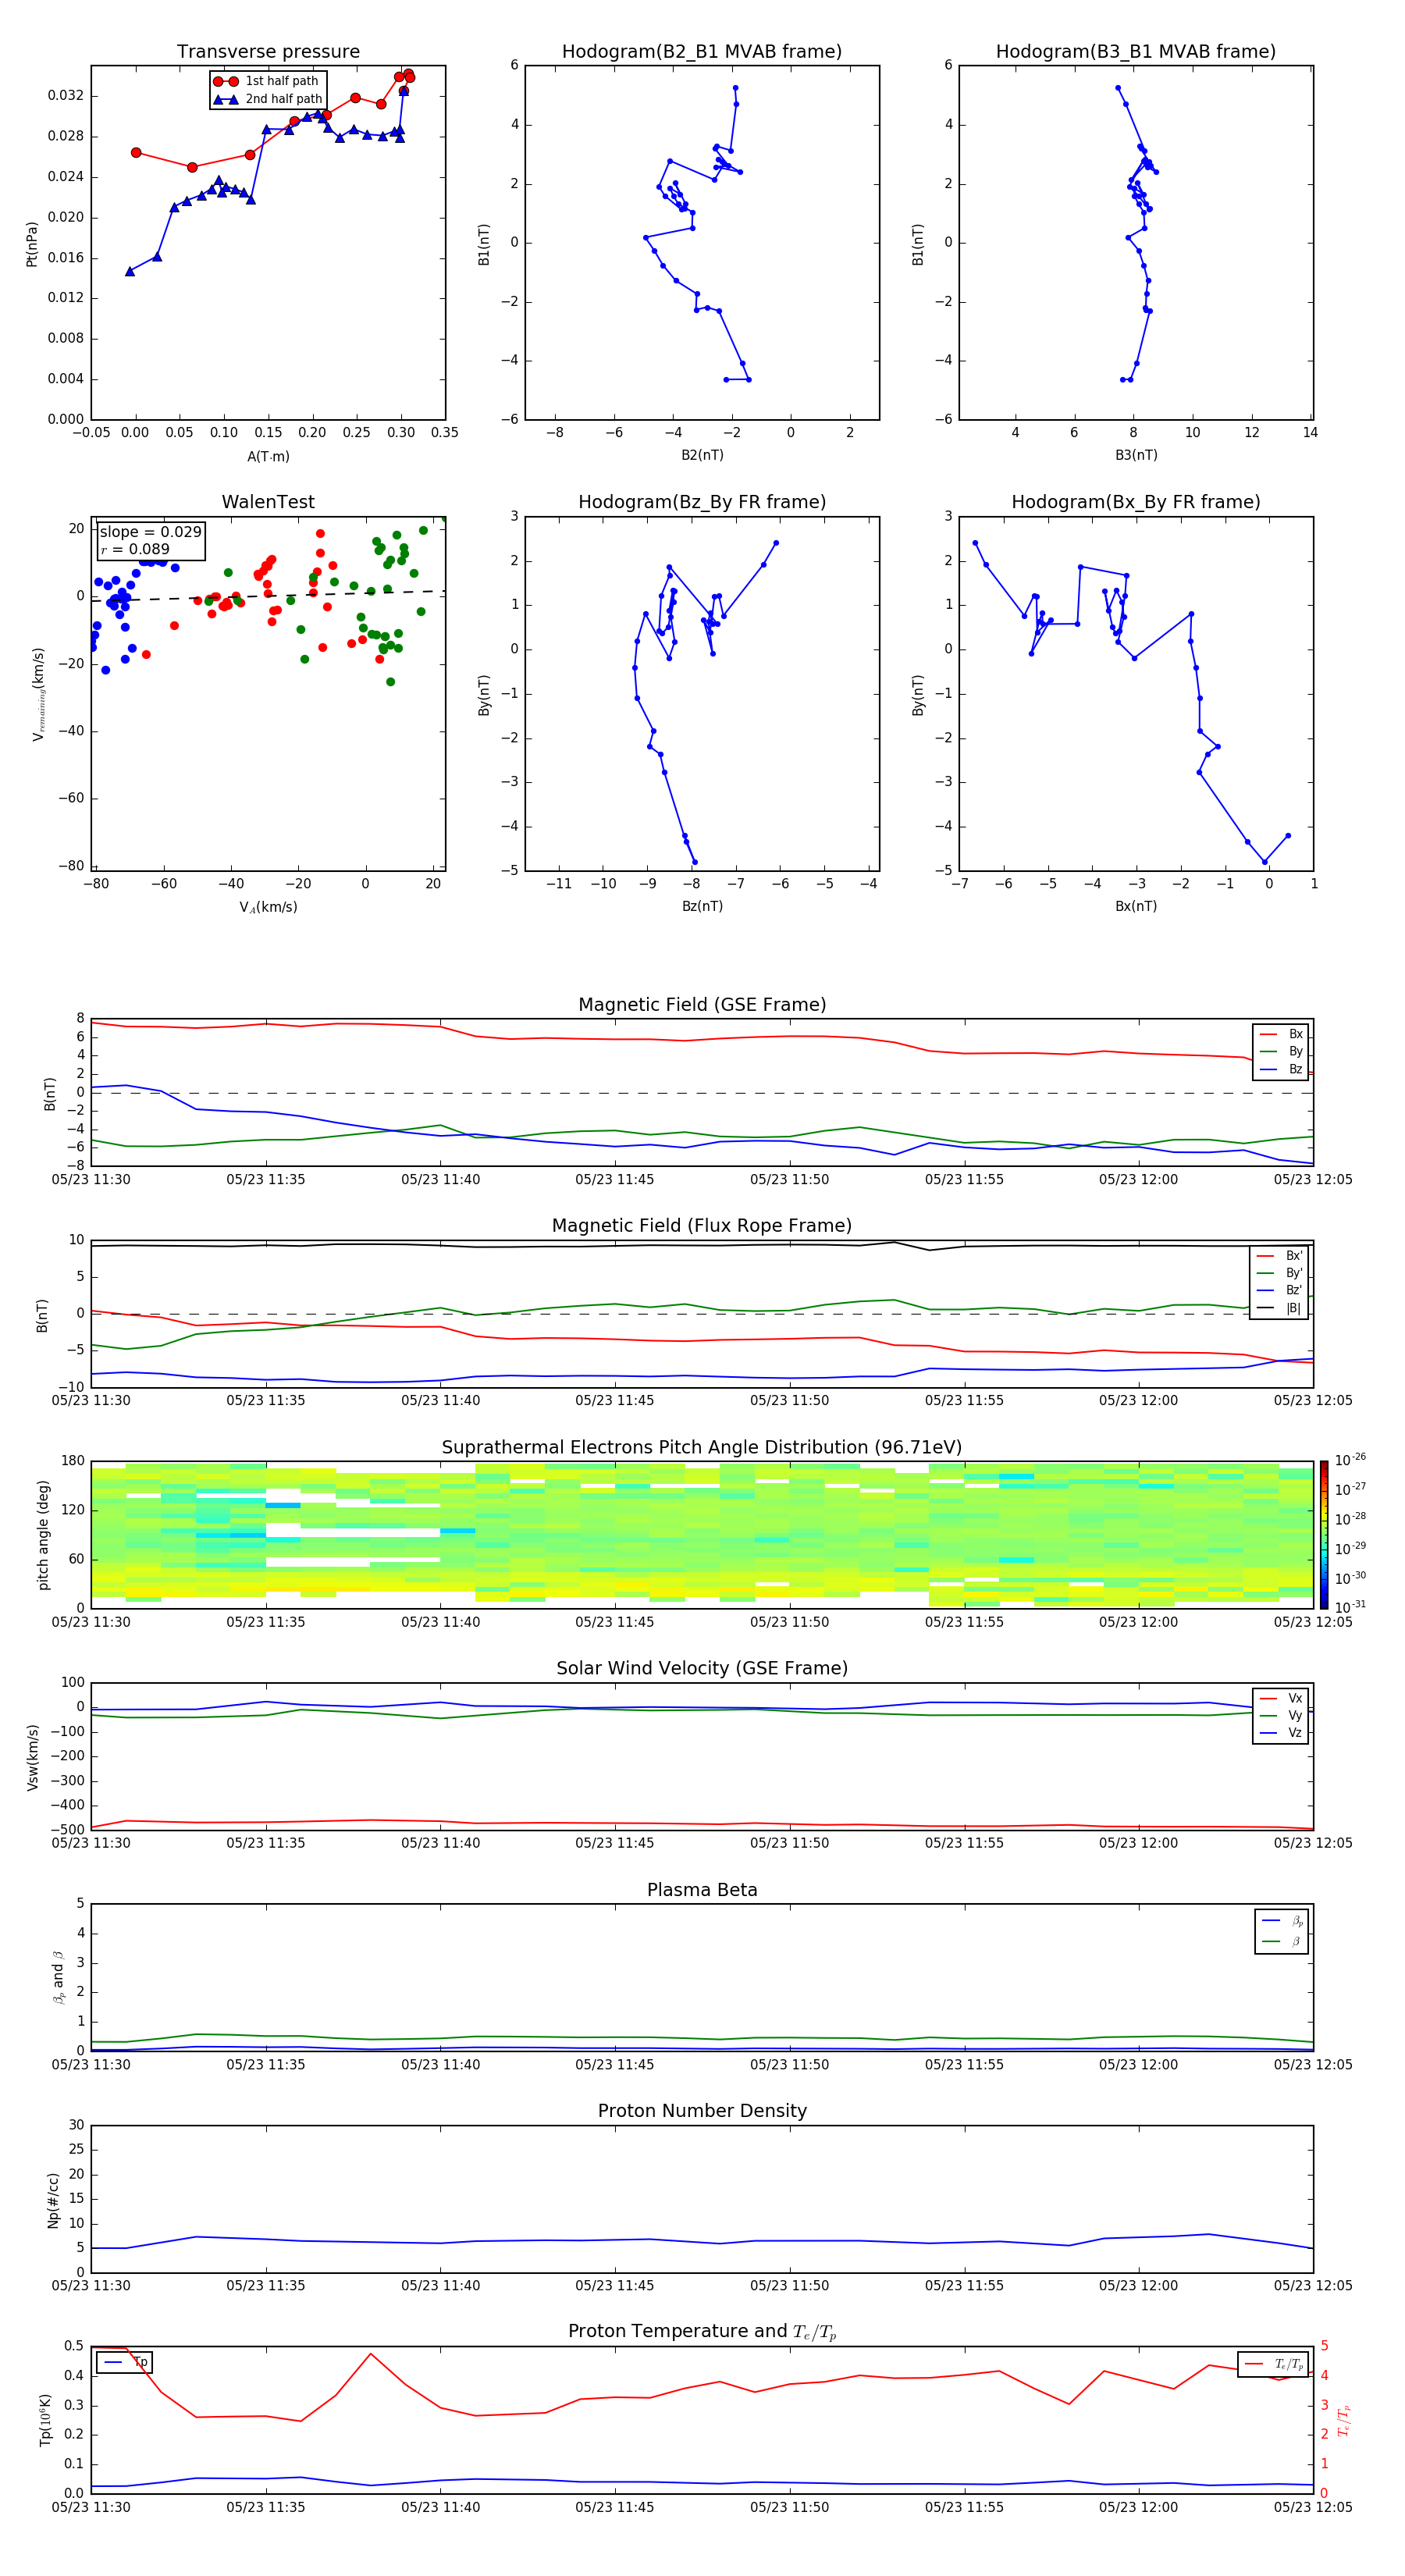Click the 'Transverse pressure' plot title

coord(268,52)
